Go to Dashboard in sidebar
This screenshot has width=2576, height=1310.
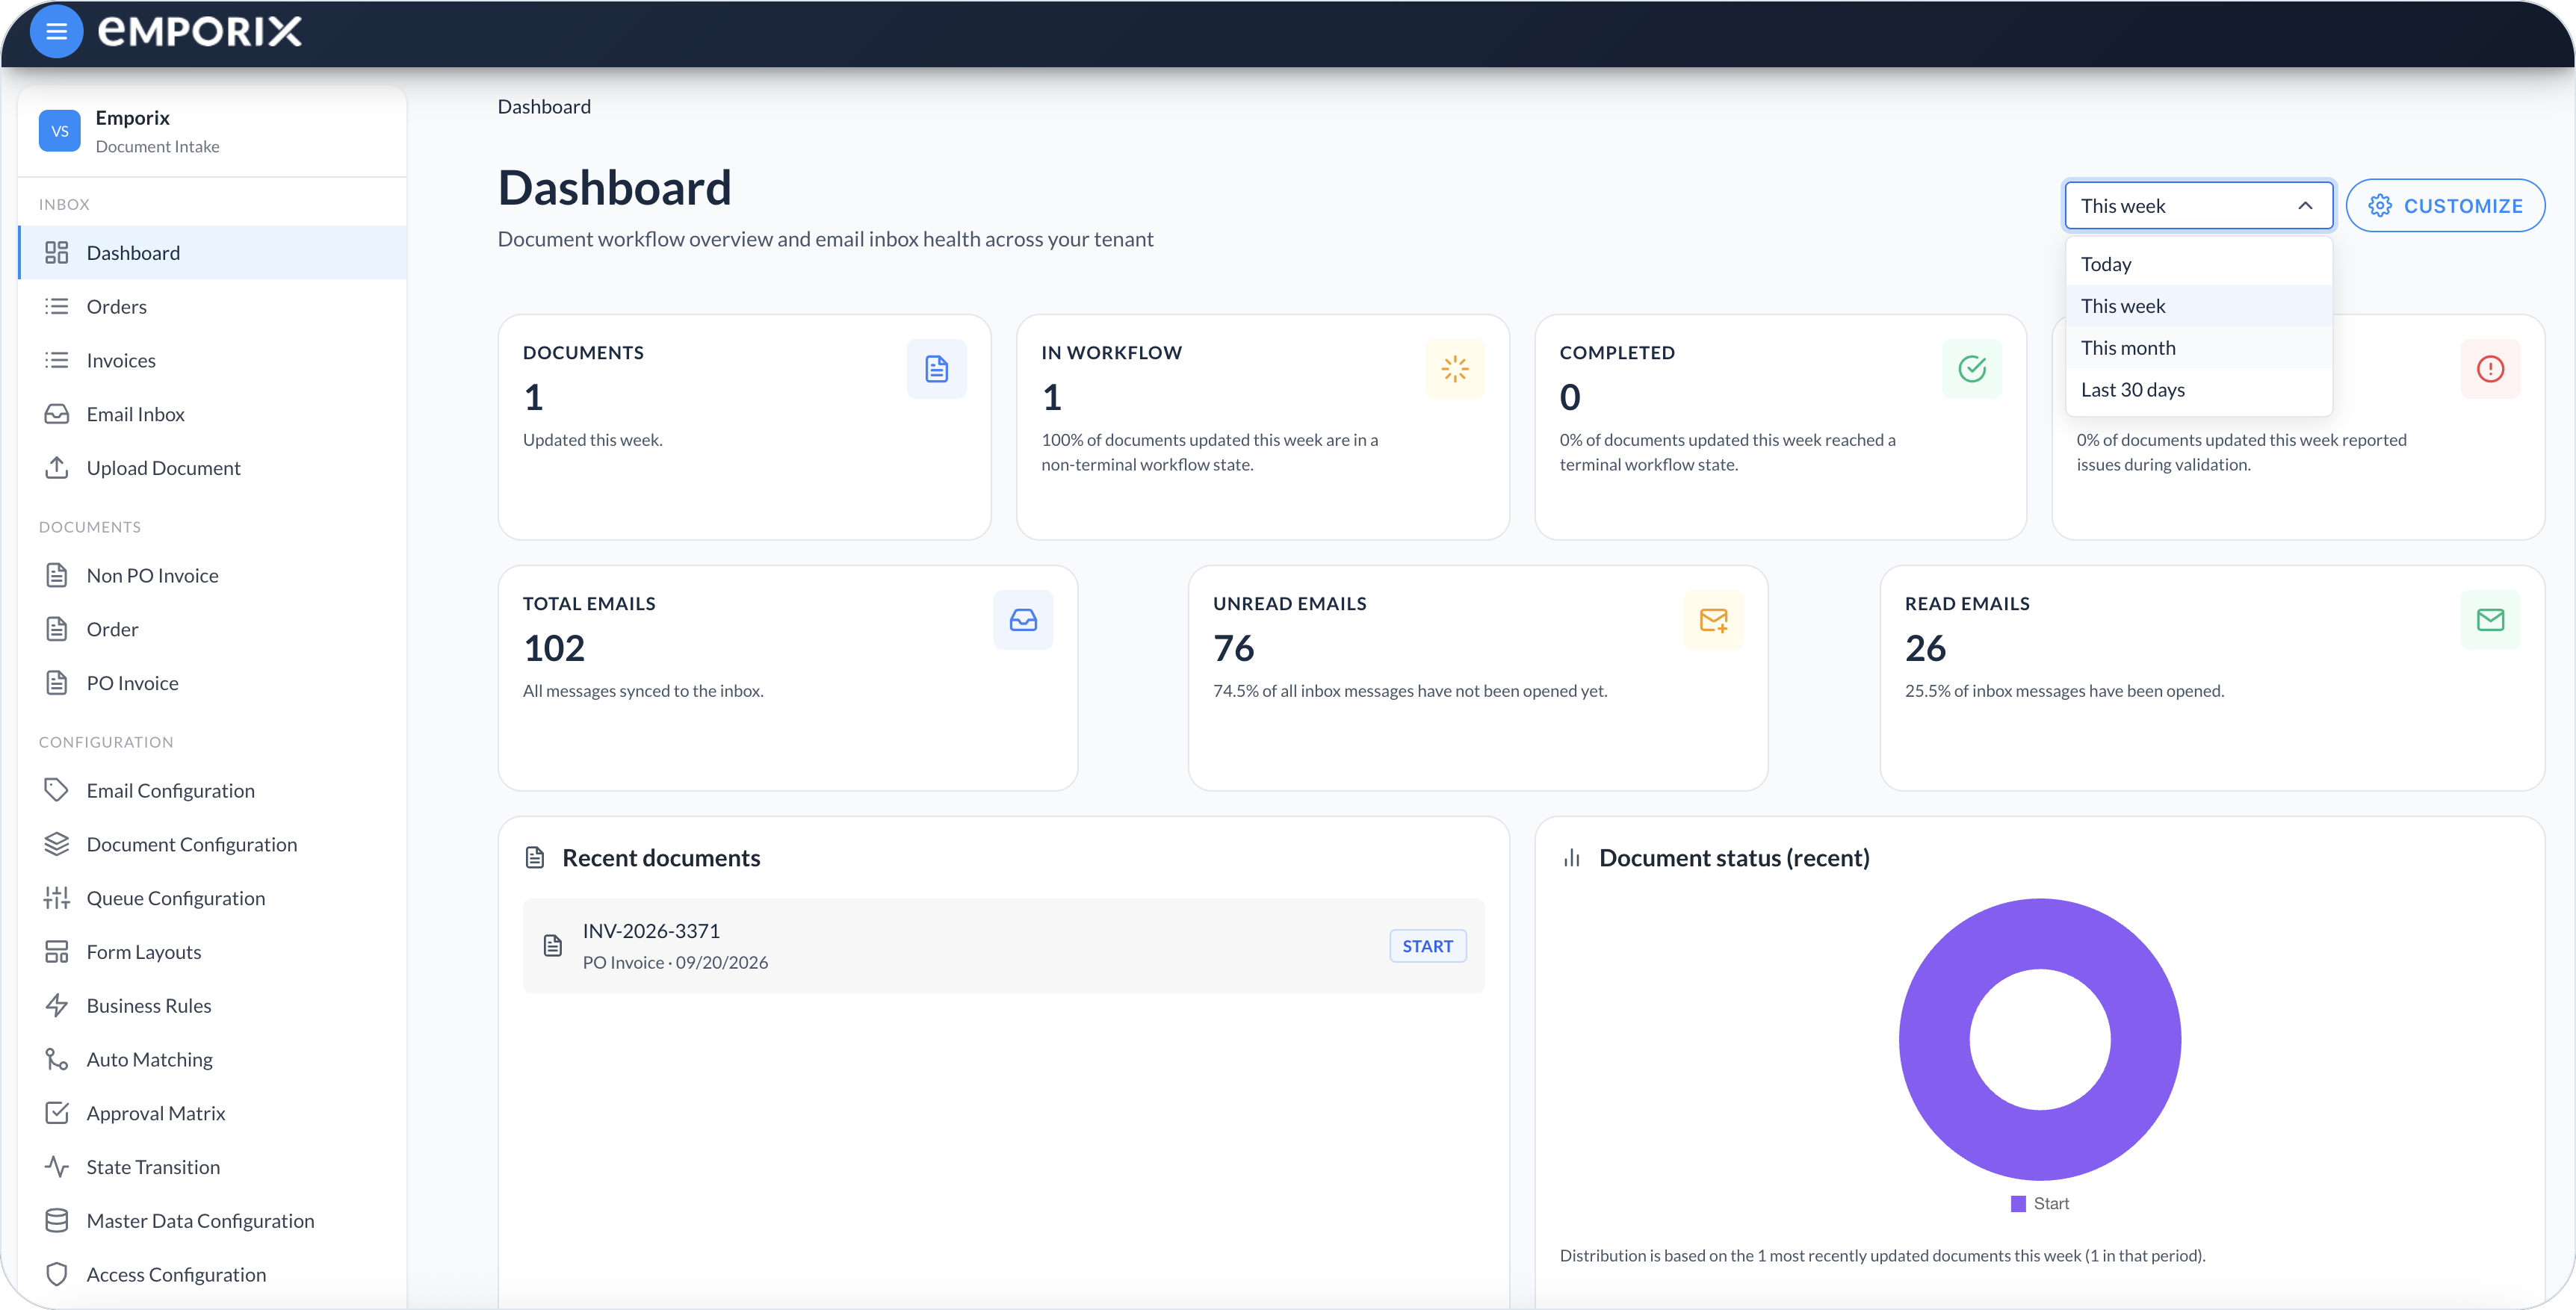(212, 253)
